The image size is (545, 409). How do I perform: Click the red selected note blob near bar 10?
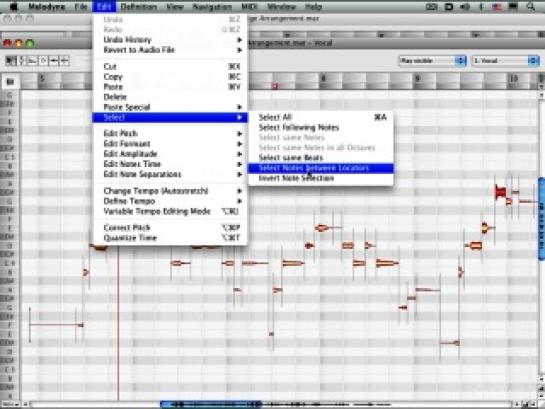(x=501, y=192)
